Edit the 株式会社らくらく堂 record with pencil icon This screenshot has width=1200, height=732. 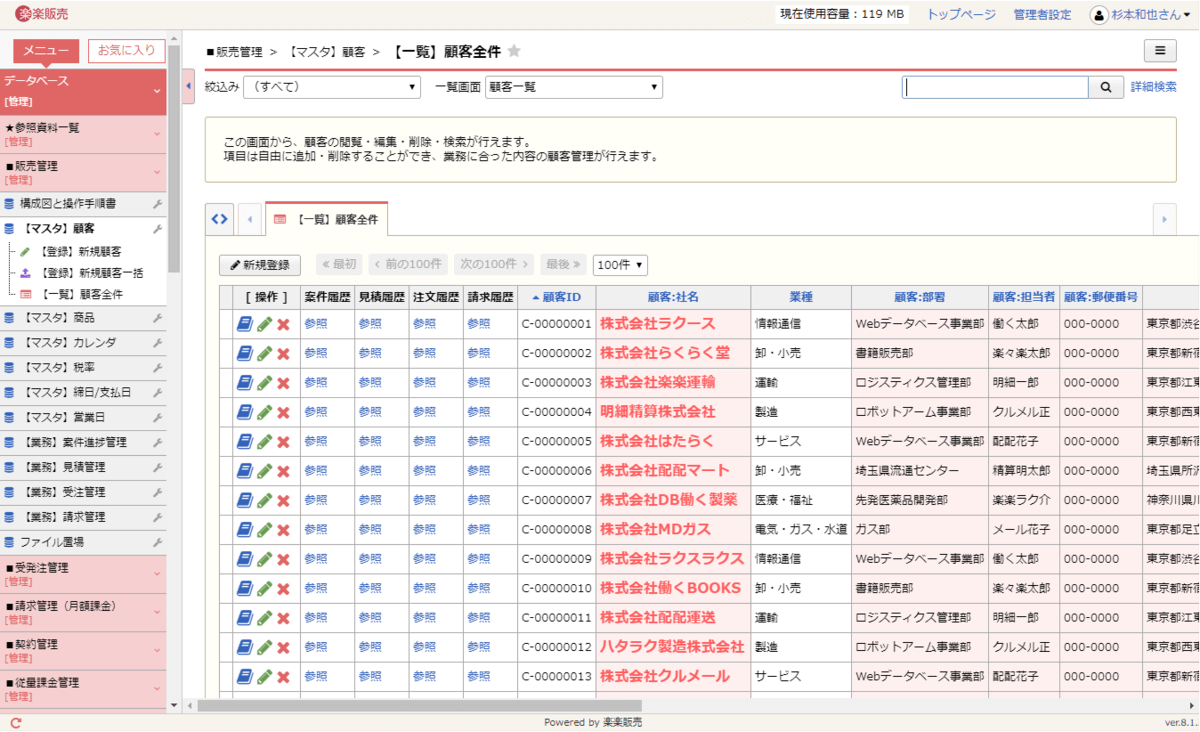coord(264,354)
